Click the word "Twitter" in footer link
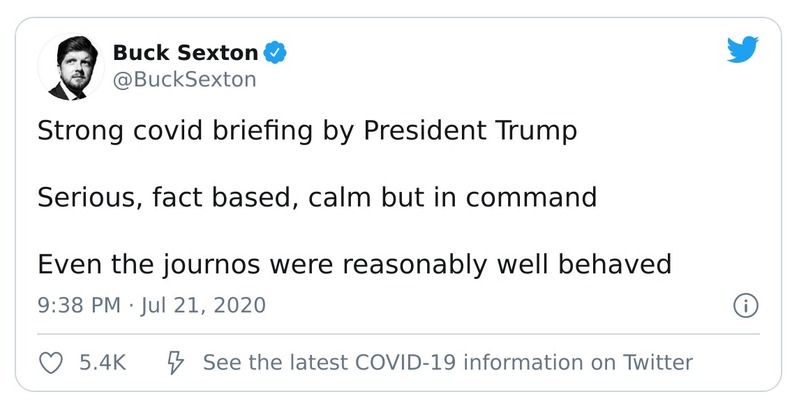This screenshot has height=408, width=799. click(x=657, y=361)
